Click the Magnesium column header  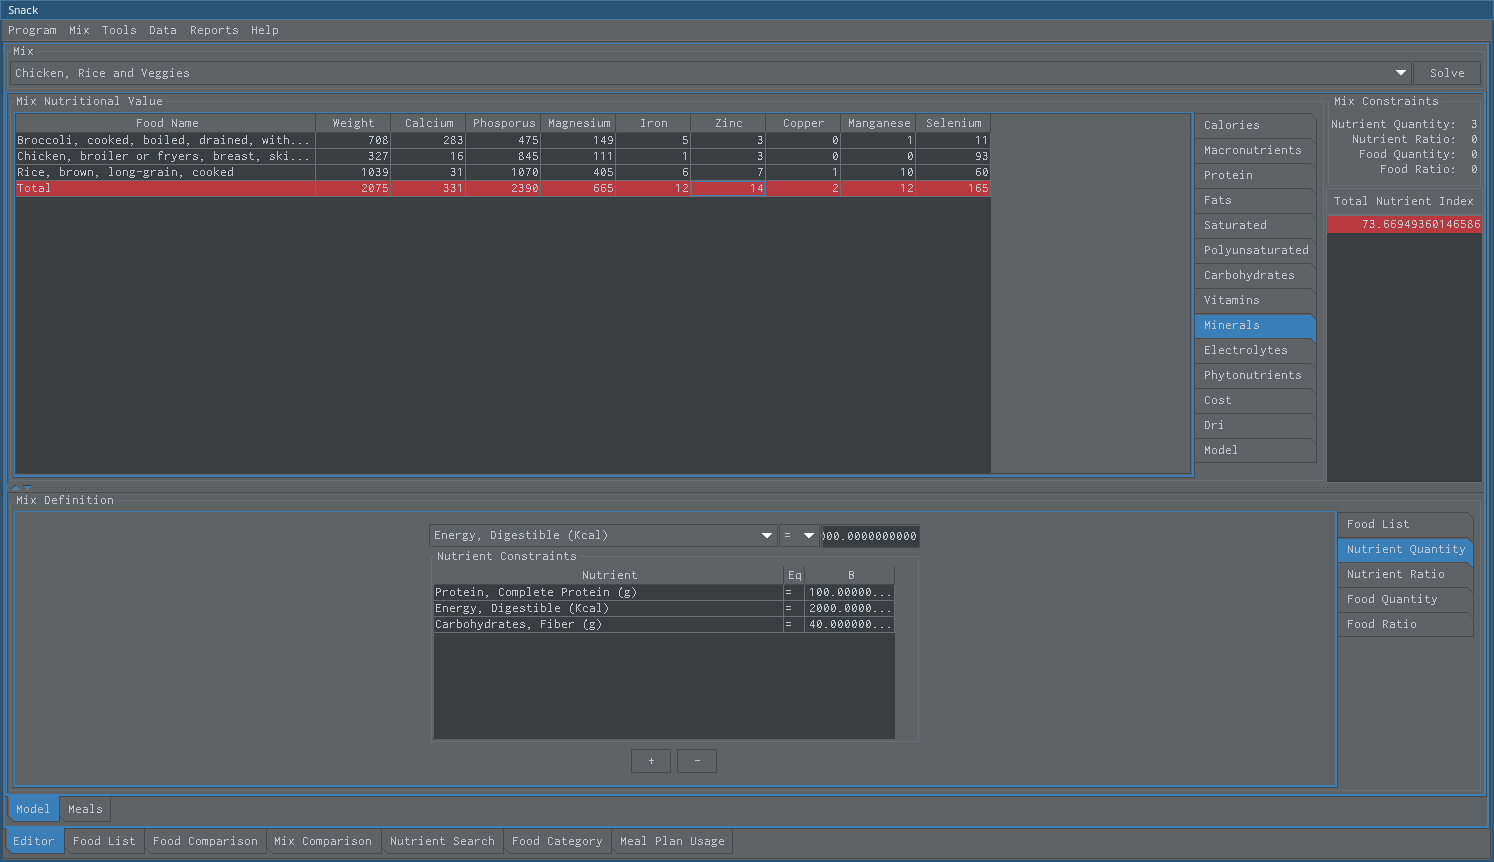579,123
